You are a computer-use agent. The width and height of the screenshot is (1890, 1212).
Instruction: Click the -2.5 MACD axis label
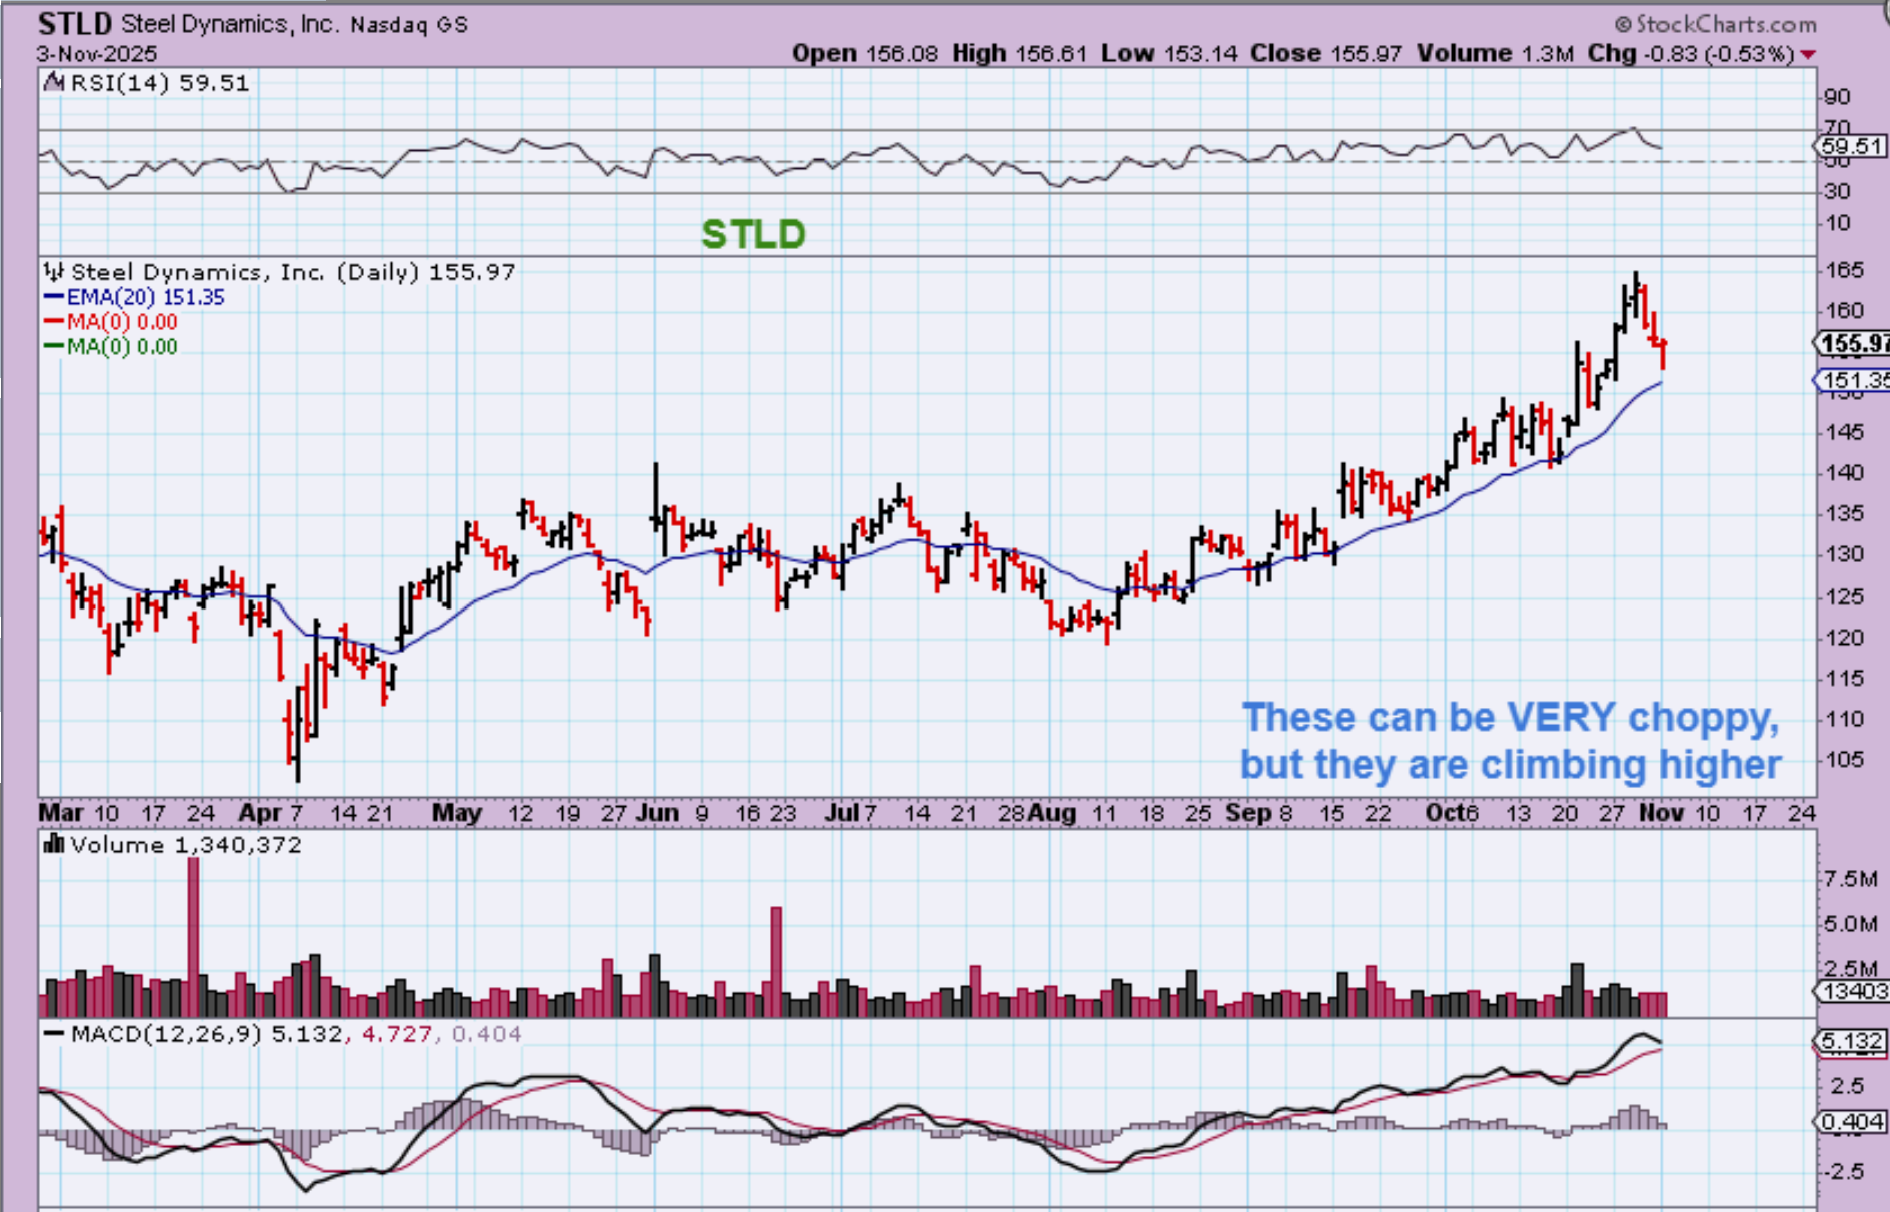[x=1842, y=1171]
